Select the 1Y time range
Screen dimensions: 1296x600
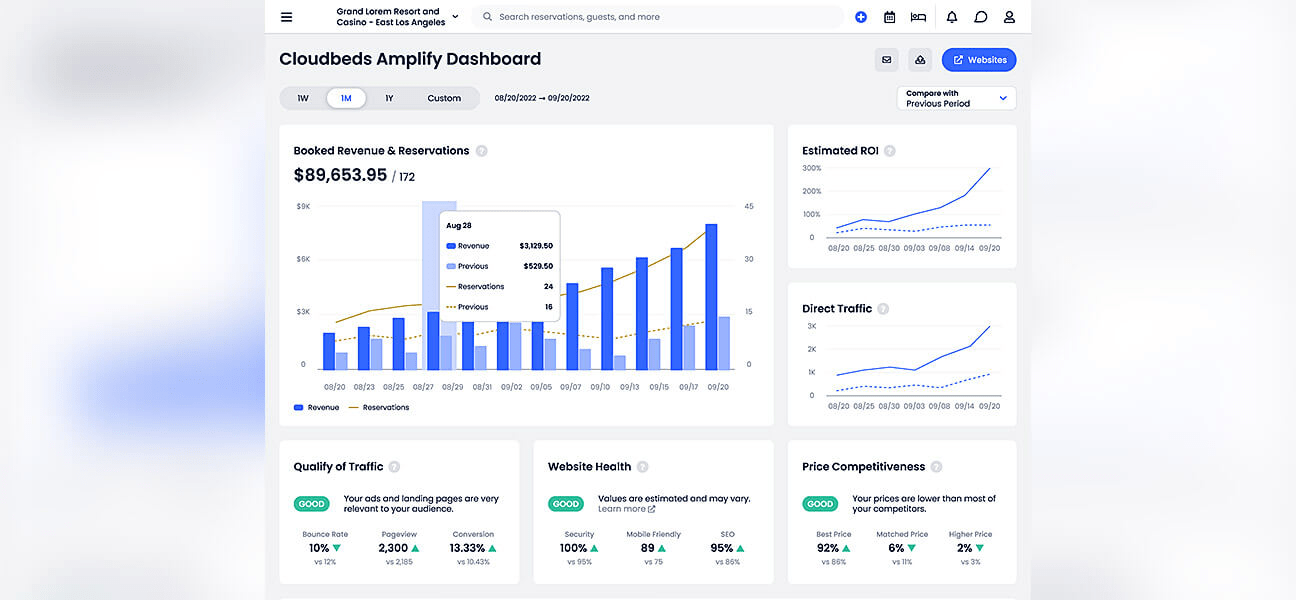click(x=389, y=98)
